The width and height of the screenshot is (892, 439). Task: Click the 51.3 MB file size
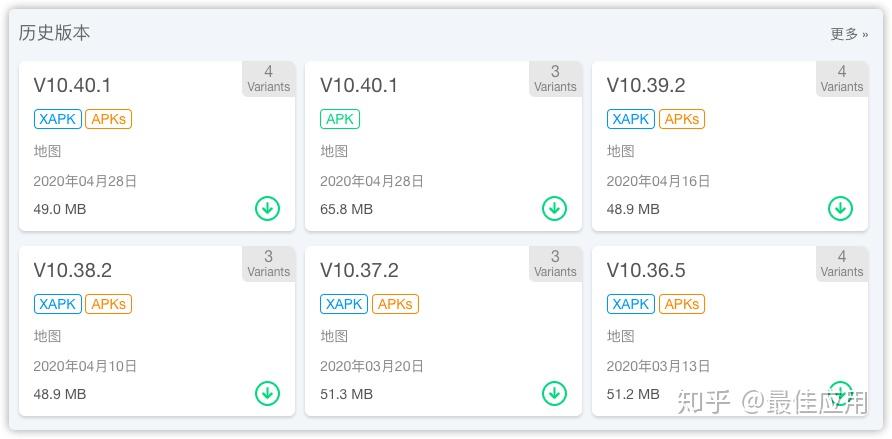click(346, 394)
